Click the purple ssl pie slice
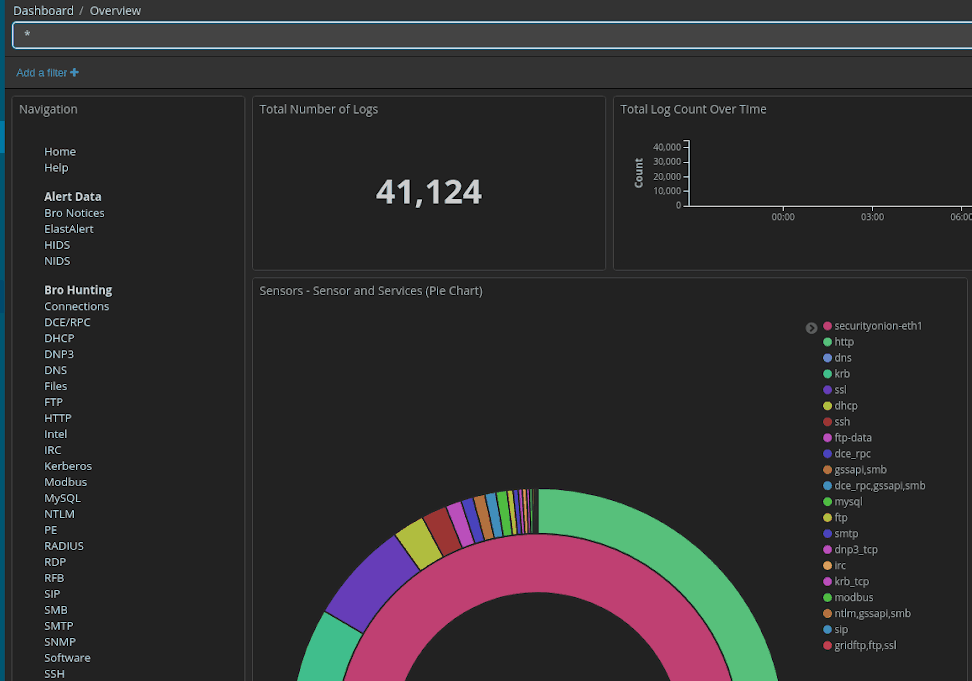This screenshot has width=972, height=681. [x=374, y=581]
